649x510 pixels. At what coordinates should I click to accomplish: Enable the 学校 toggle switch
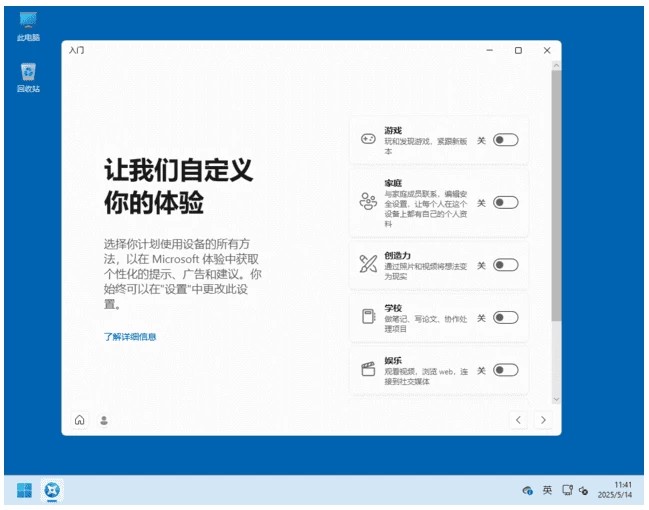[505, 318]
